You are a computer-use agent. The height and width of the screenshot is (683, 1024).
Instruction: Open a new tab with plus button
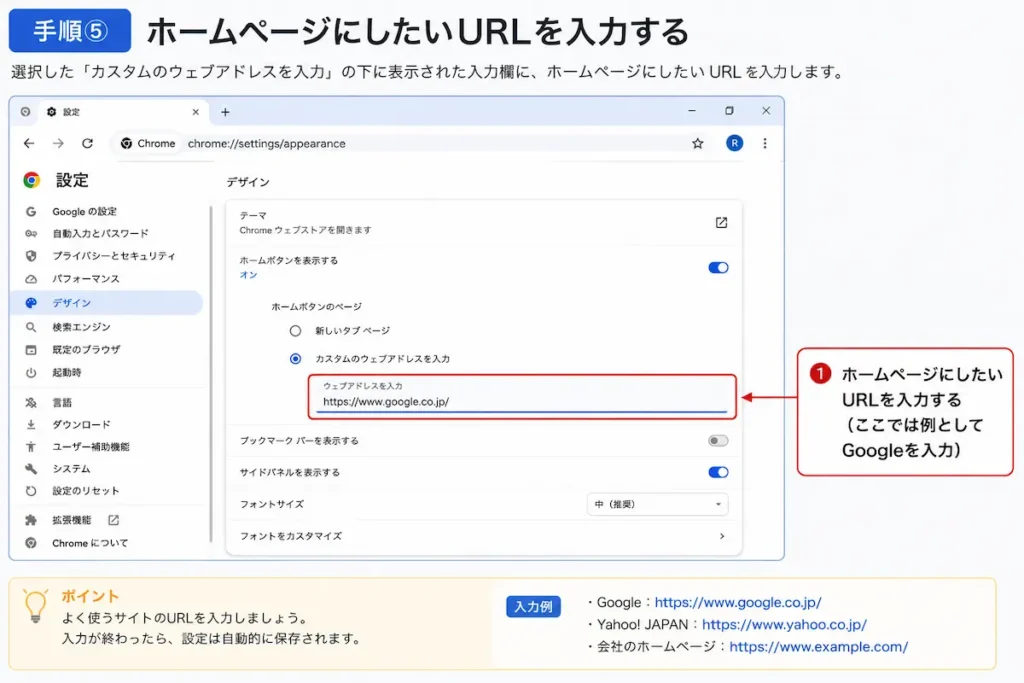click(x=225, y=112)
